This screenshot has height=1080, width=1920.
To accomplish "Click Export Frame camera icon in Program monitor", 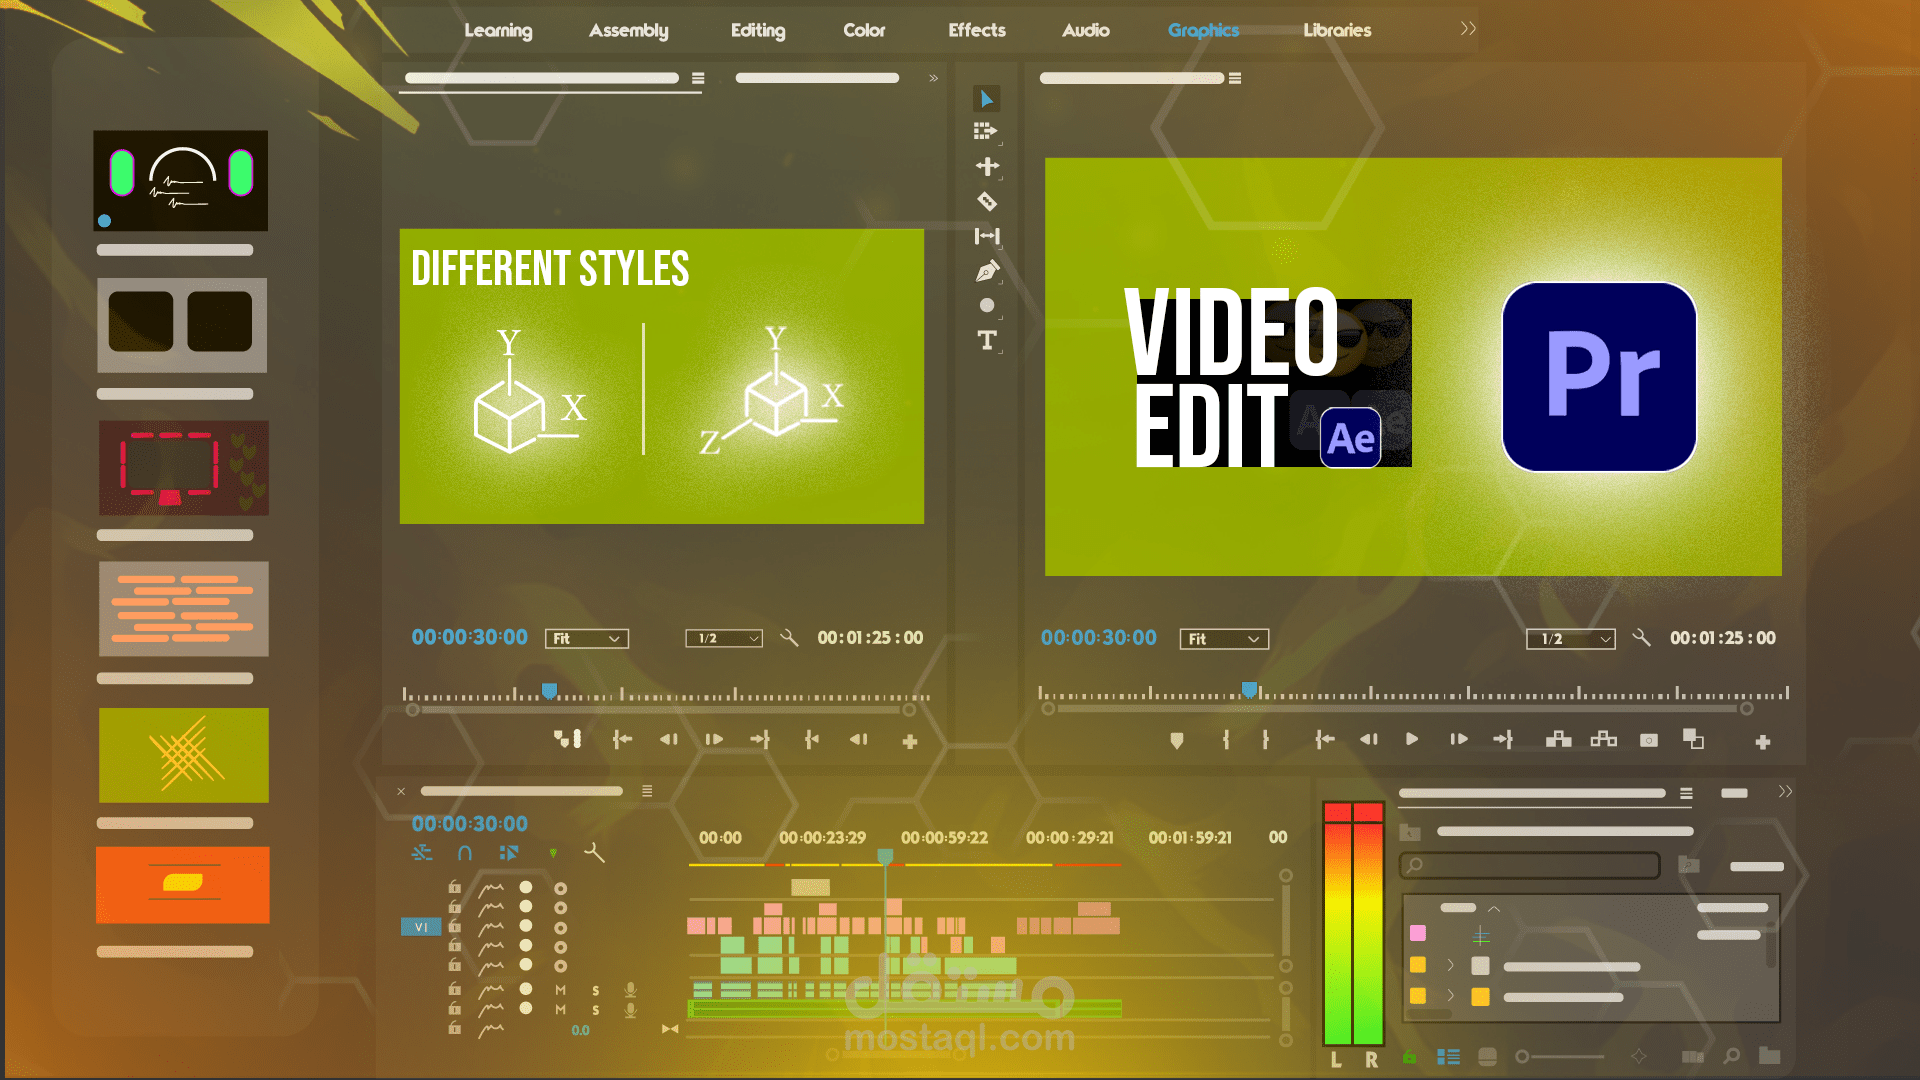I will point(1649,740).
